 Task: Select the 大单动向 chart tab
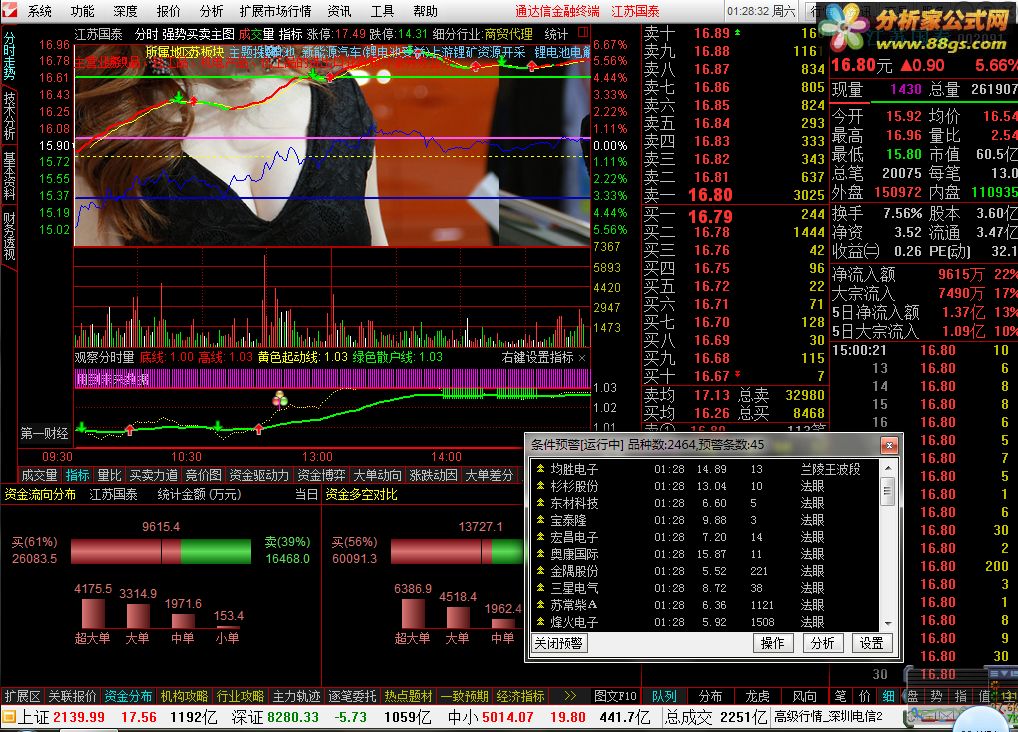377,475
